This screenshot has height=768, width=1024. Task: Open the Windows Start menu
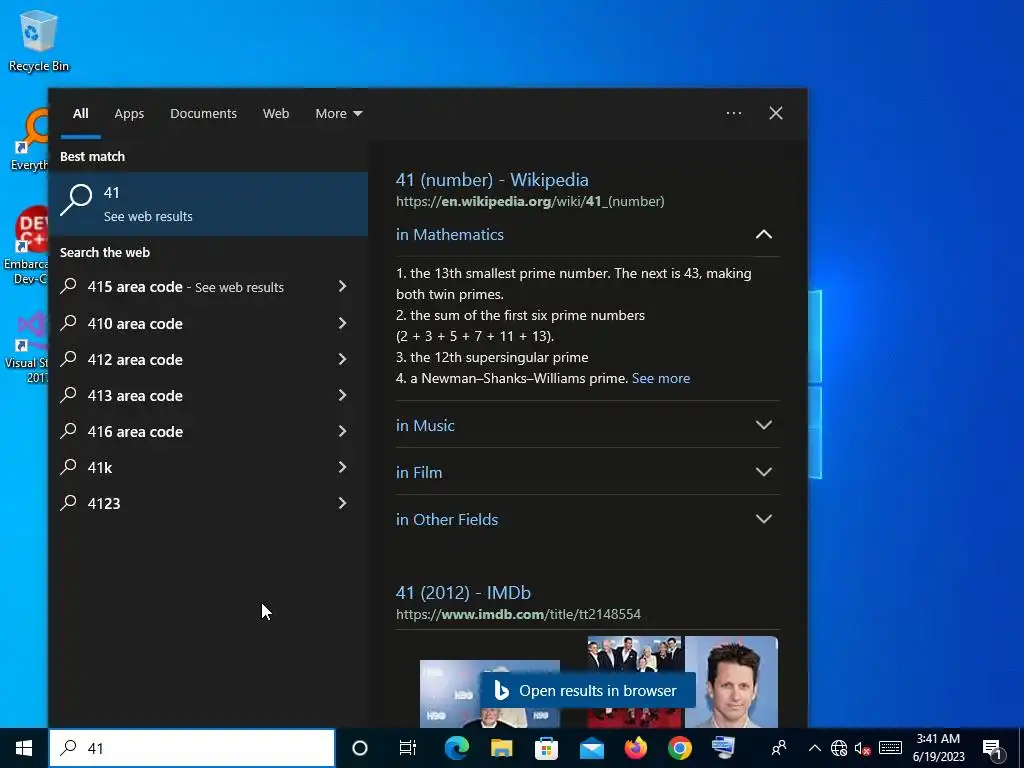24,748
